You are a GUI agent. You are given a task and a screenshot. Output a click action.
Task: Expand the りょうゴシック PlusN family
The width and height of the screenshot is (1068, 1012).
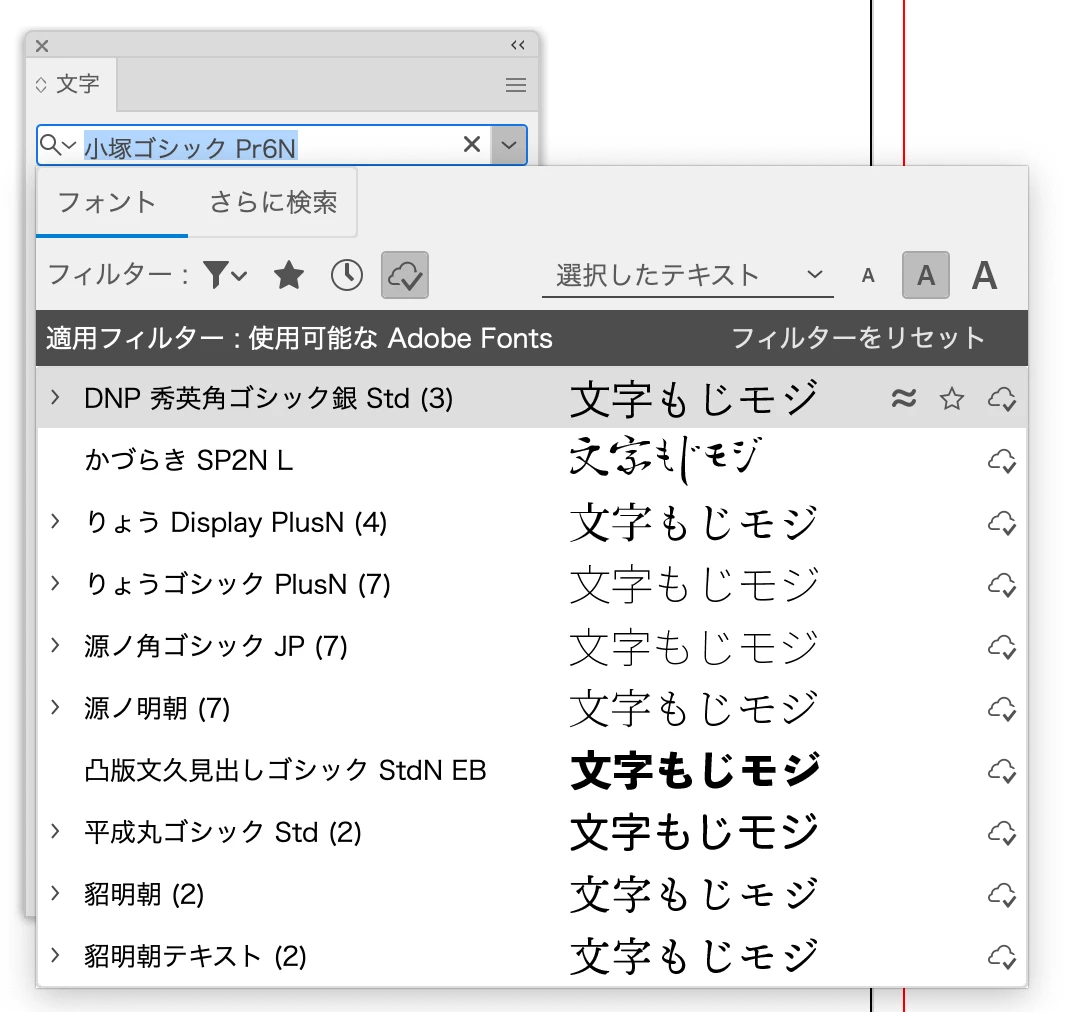tap(55, 584)
